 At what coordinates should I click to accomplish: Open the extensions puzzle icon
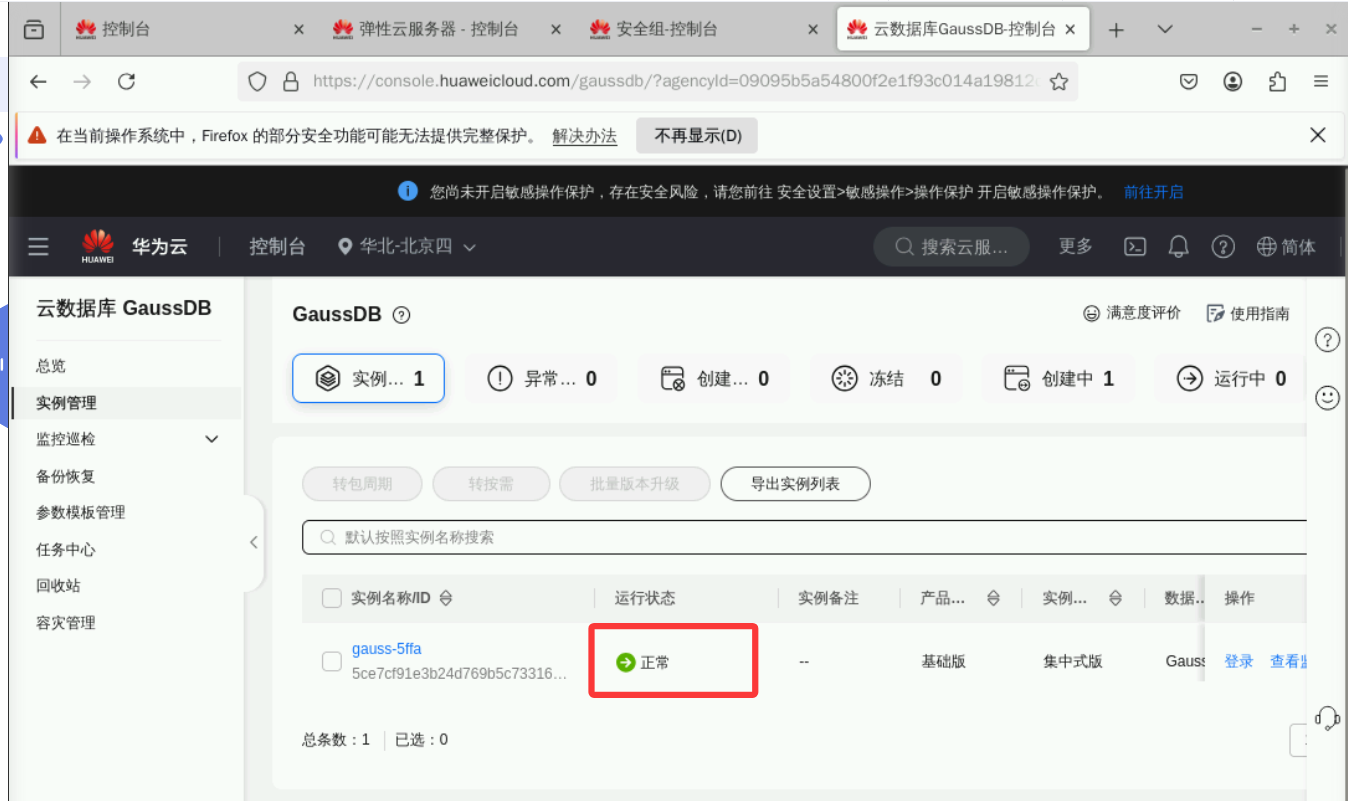(1277, 82)
